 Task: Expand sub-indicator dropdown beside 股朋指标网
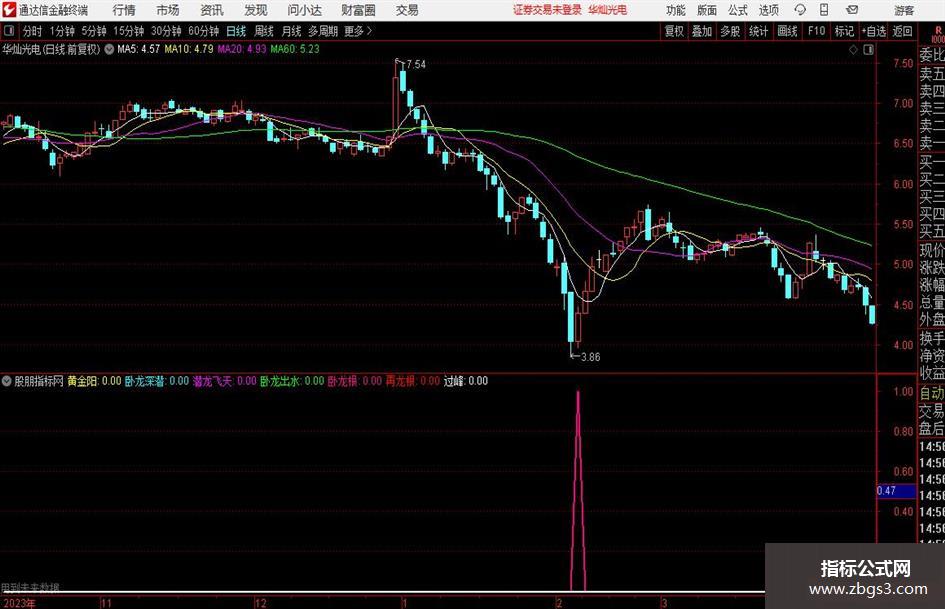pyautogui.click(x=7, y=380)
